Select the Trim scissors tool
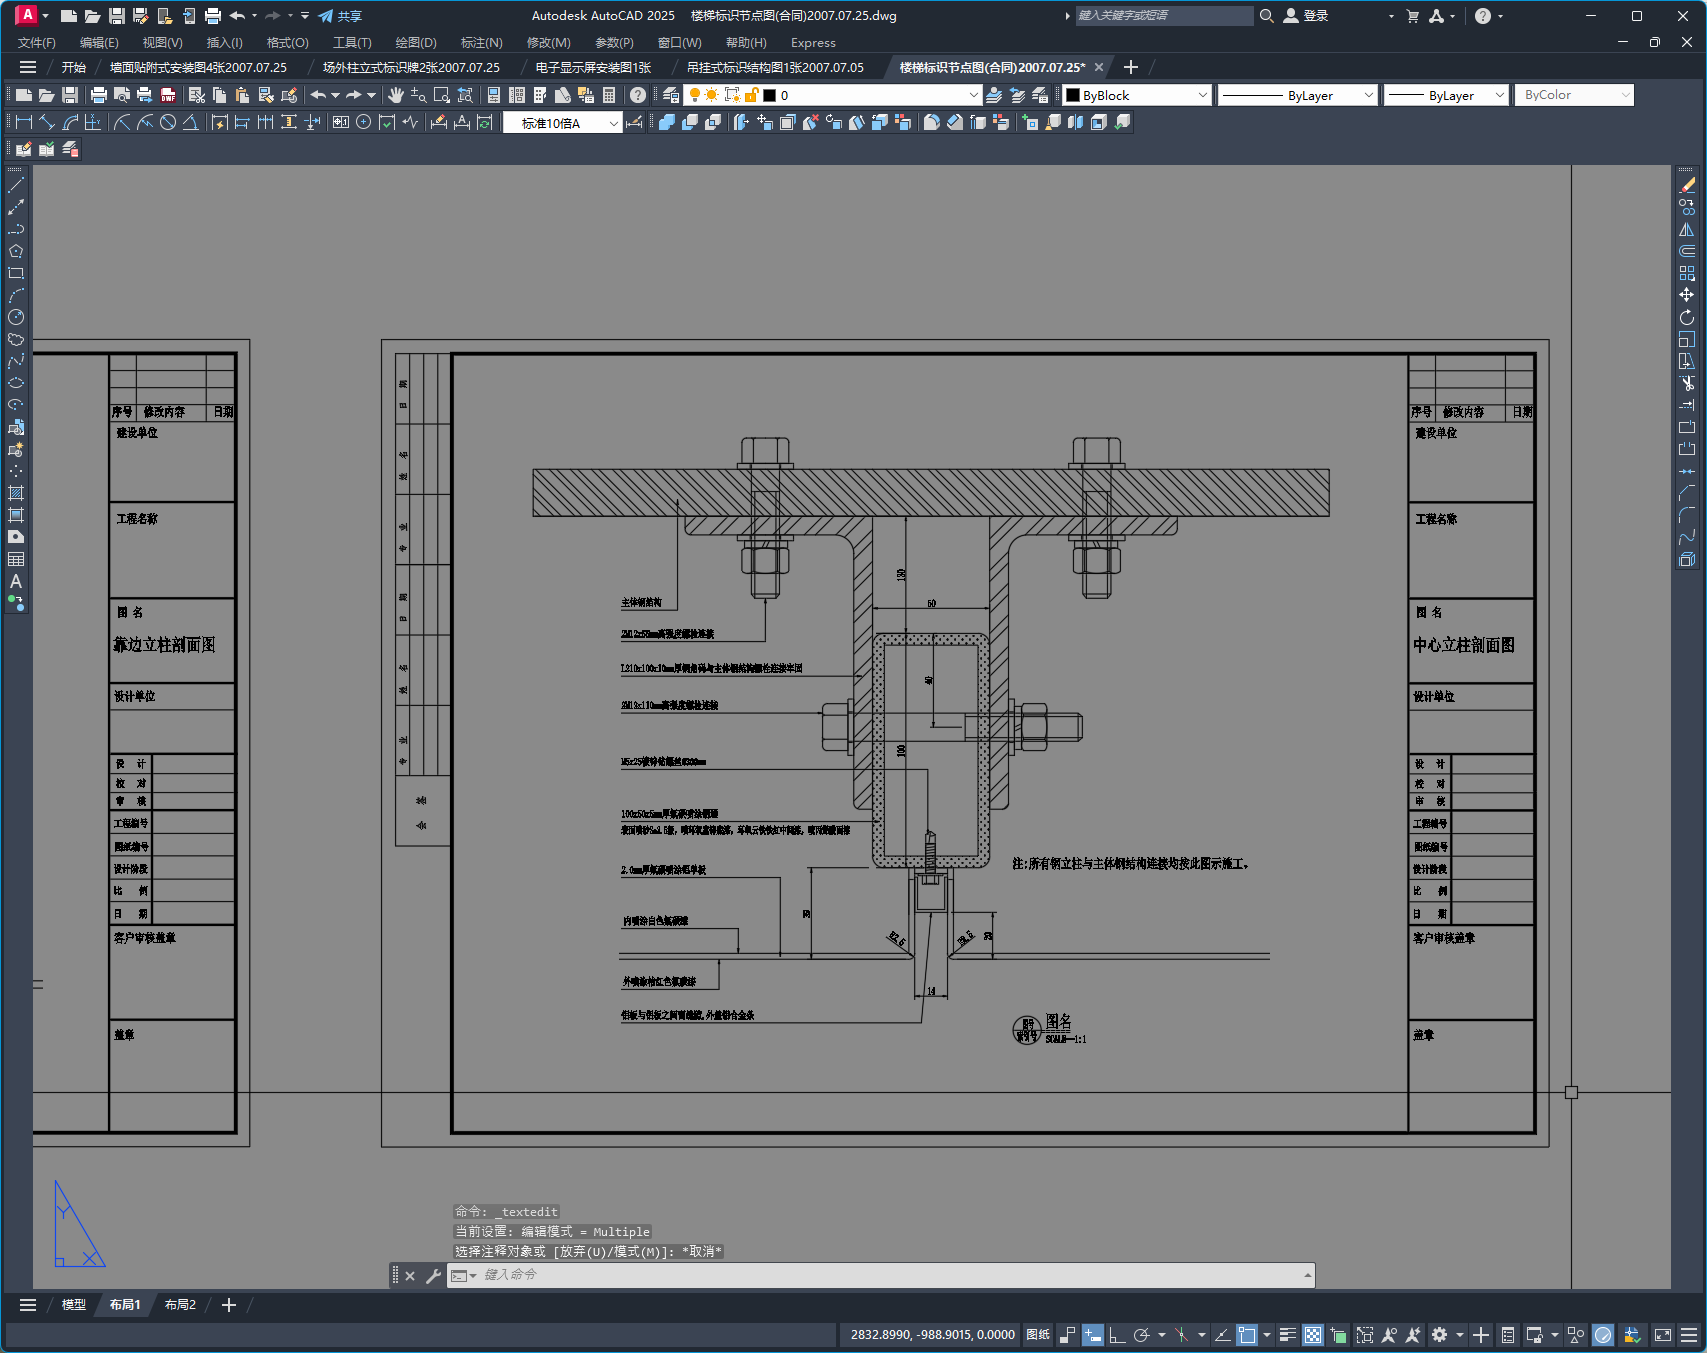Image resolution: width=1707 pixels, height=1353 pixels. [1687, 383]
